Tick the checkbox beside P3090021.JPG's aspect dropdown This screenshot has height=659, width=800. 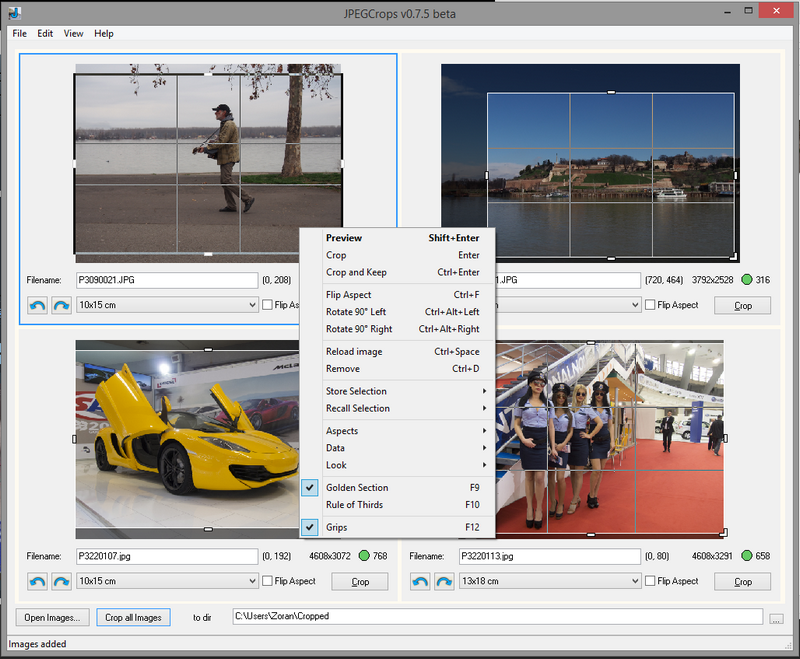point(267,305)
